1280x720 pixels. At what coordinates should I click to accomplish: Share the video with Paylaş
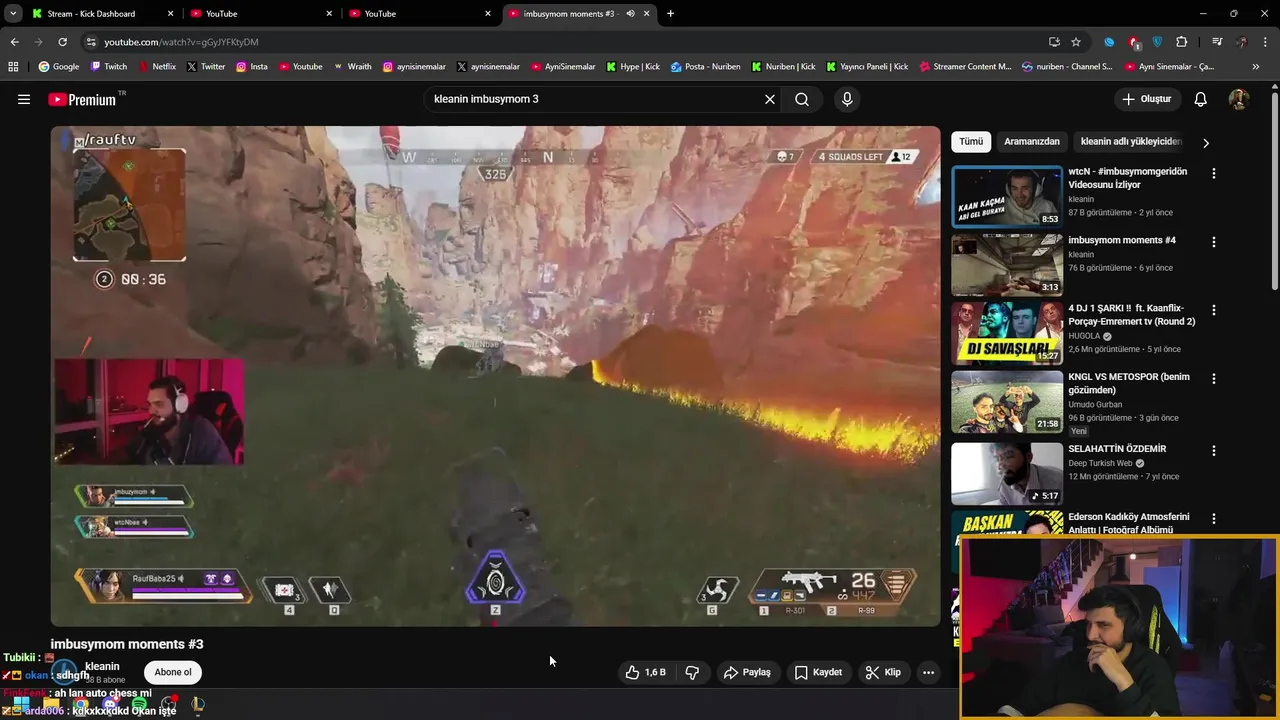tap(747, 672)
